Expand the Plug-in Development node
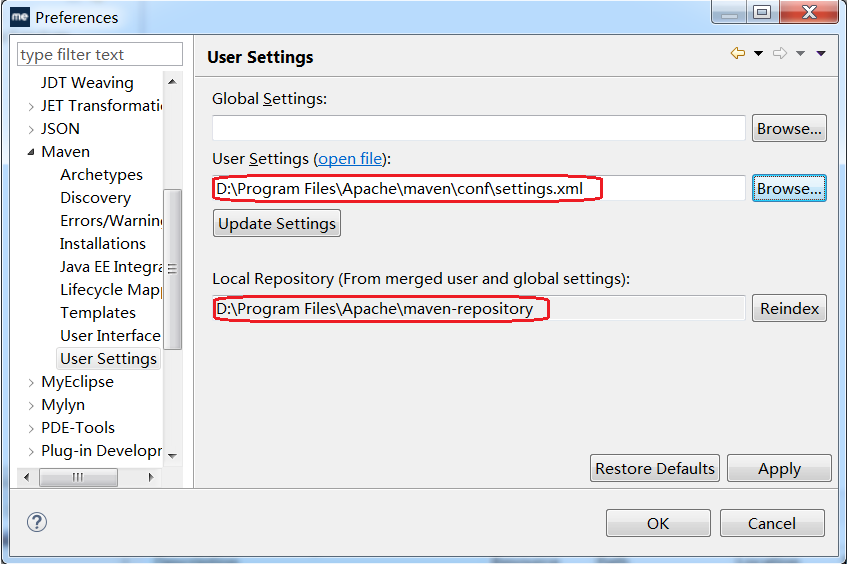Screen dimensions: 848x564 (31, 452)
